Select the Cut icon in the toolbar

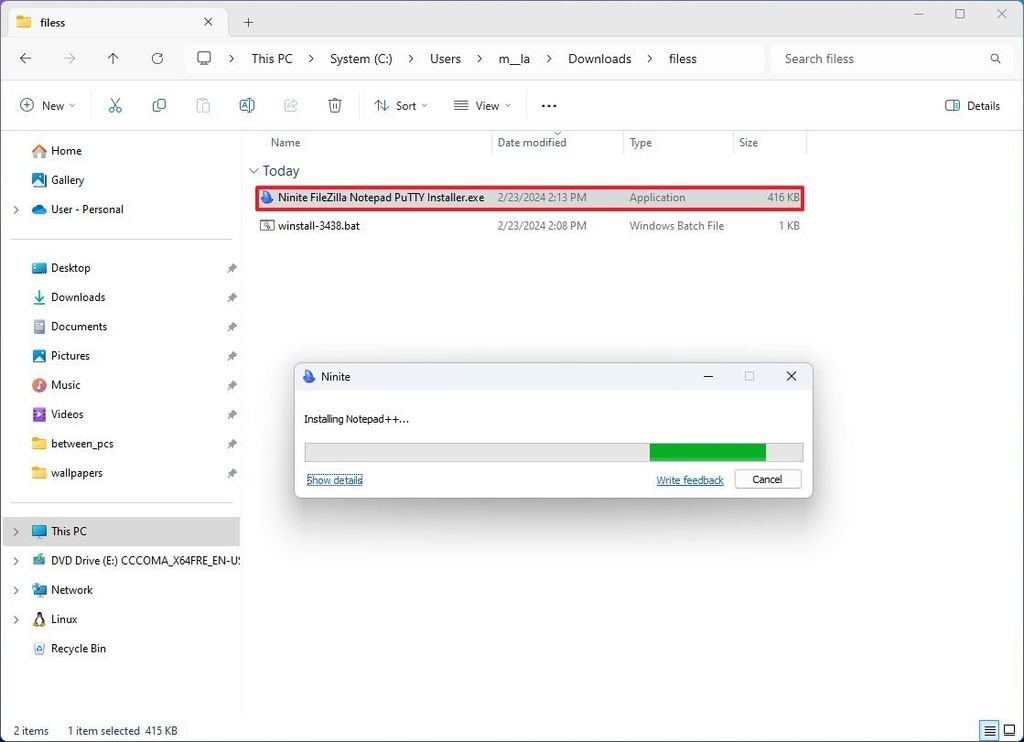click(115, 105)
